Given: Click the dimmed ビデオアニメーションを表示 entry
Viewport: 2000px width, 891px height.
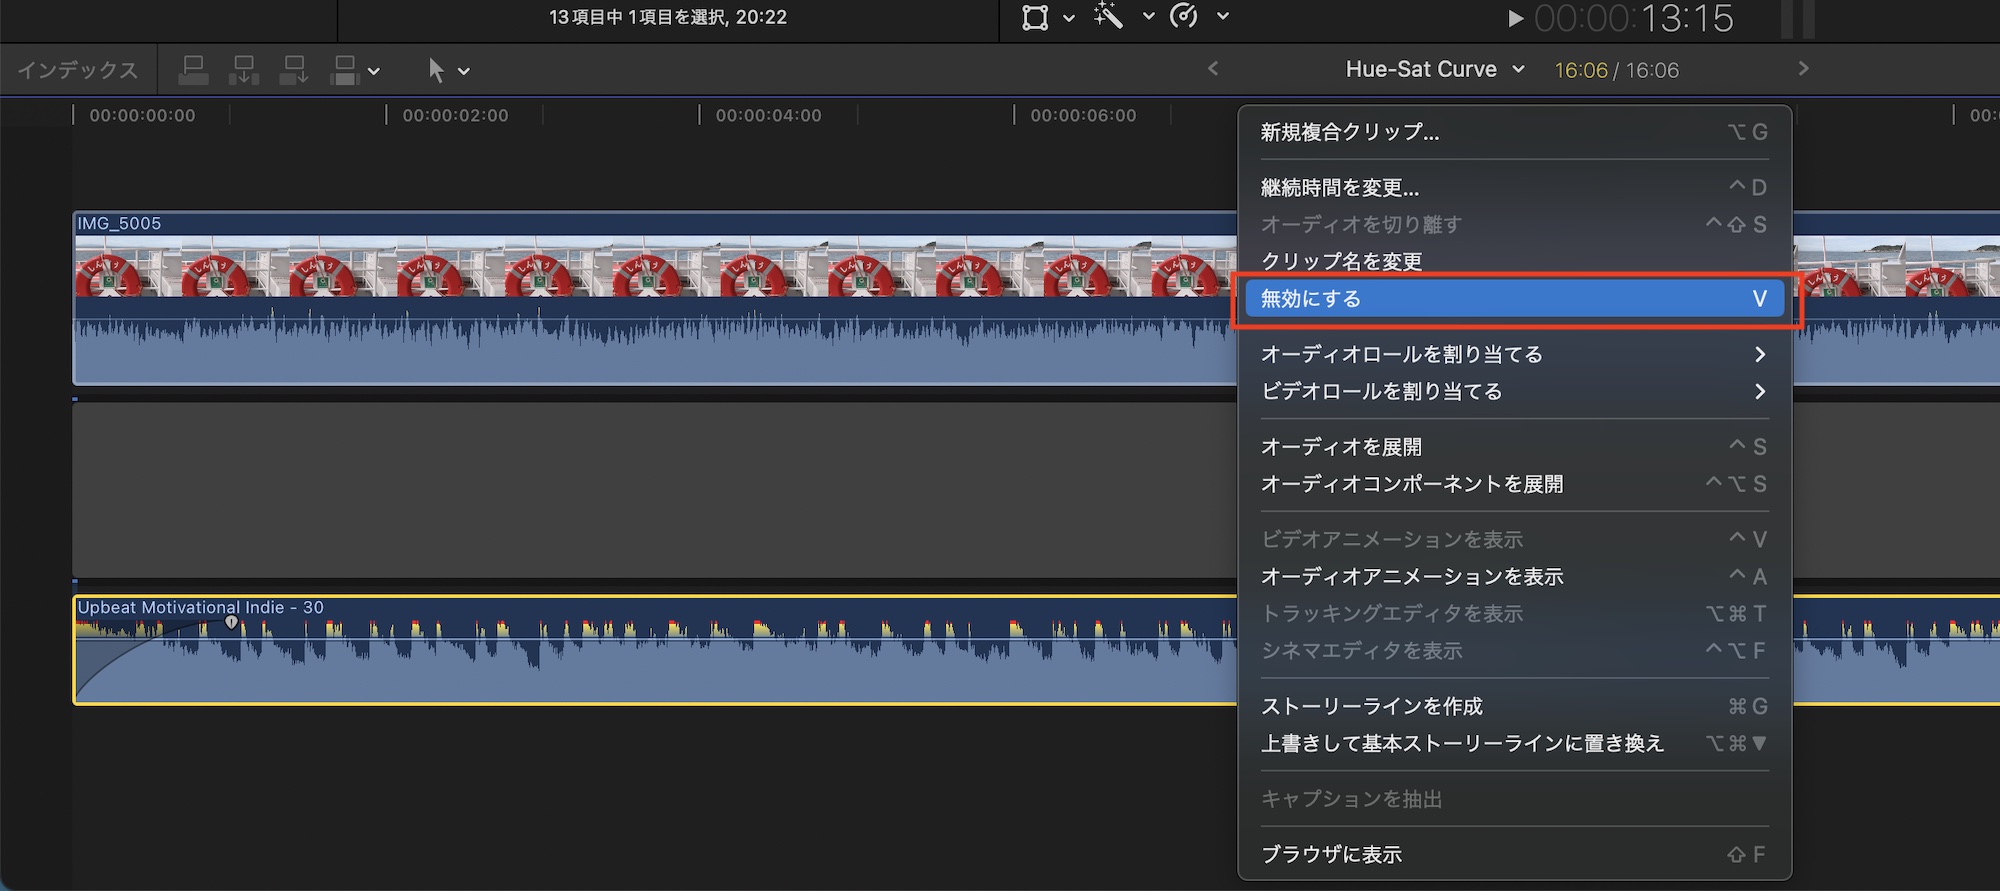Looking at the screenshot, I should 1514,540.
